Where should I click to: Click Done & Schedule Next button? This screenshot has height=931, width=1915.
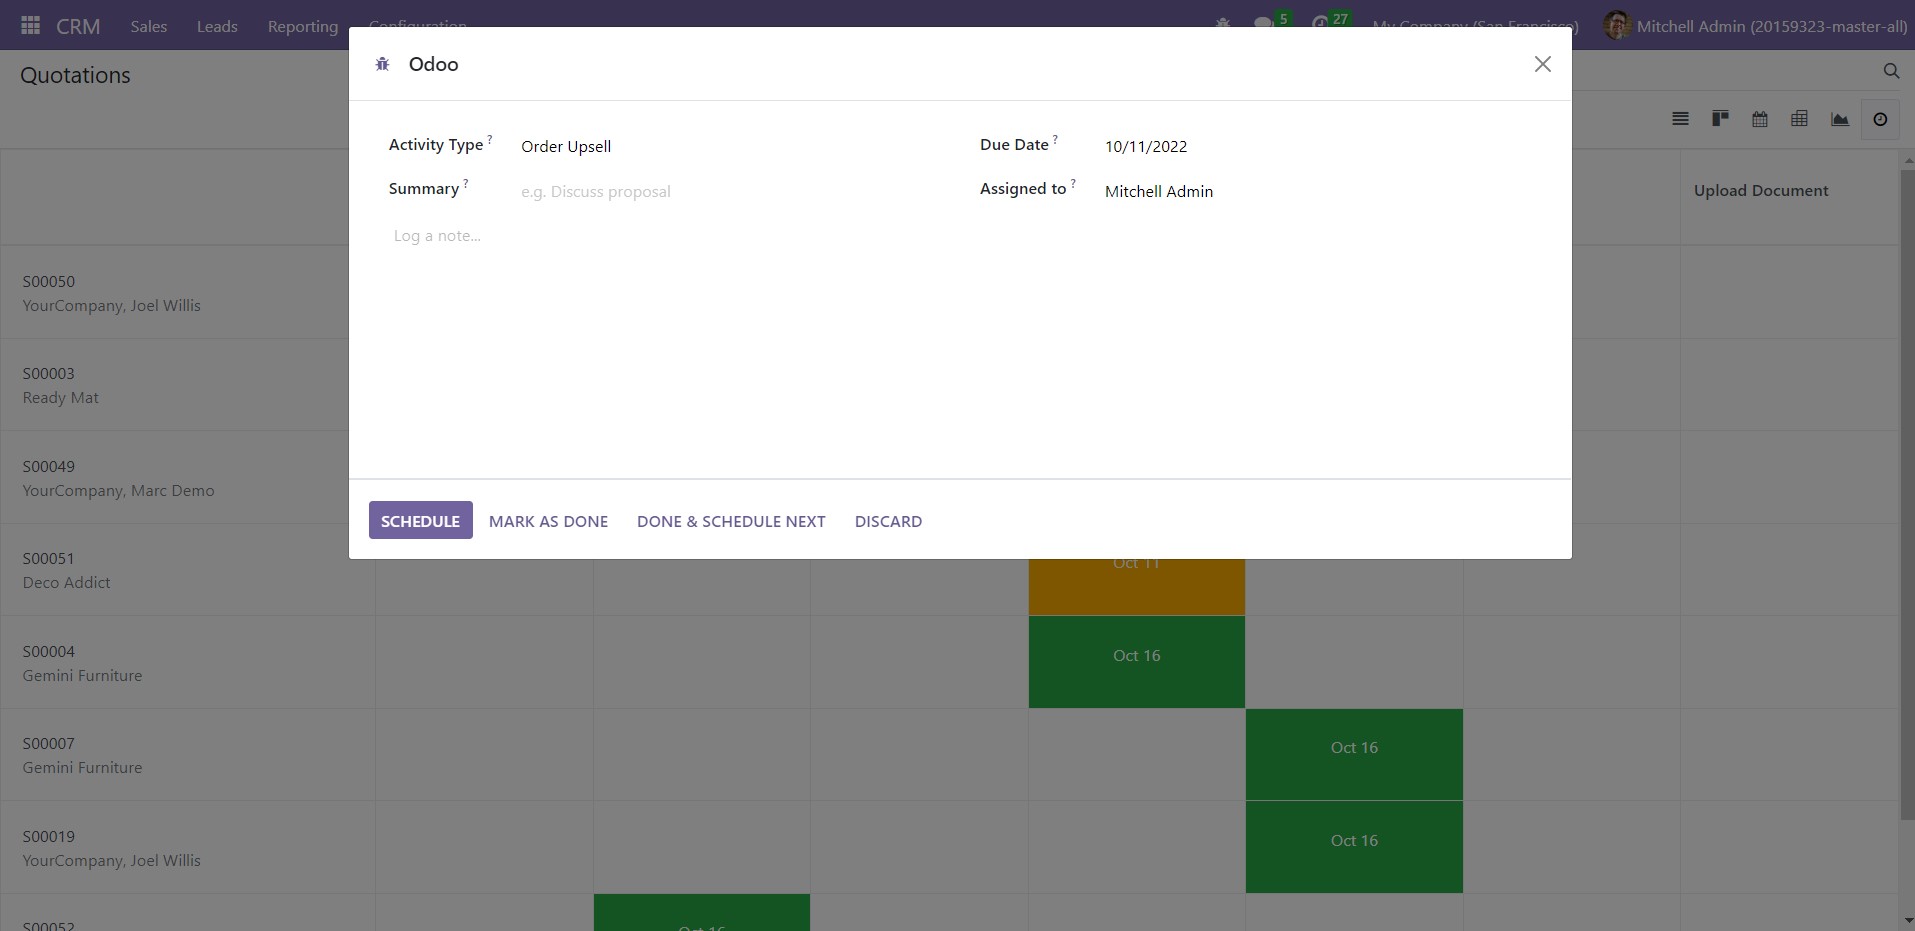click(x=731, y=521)
